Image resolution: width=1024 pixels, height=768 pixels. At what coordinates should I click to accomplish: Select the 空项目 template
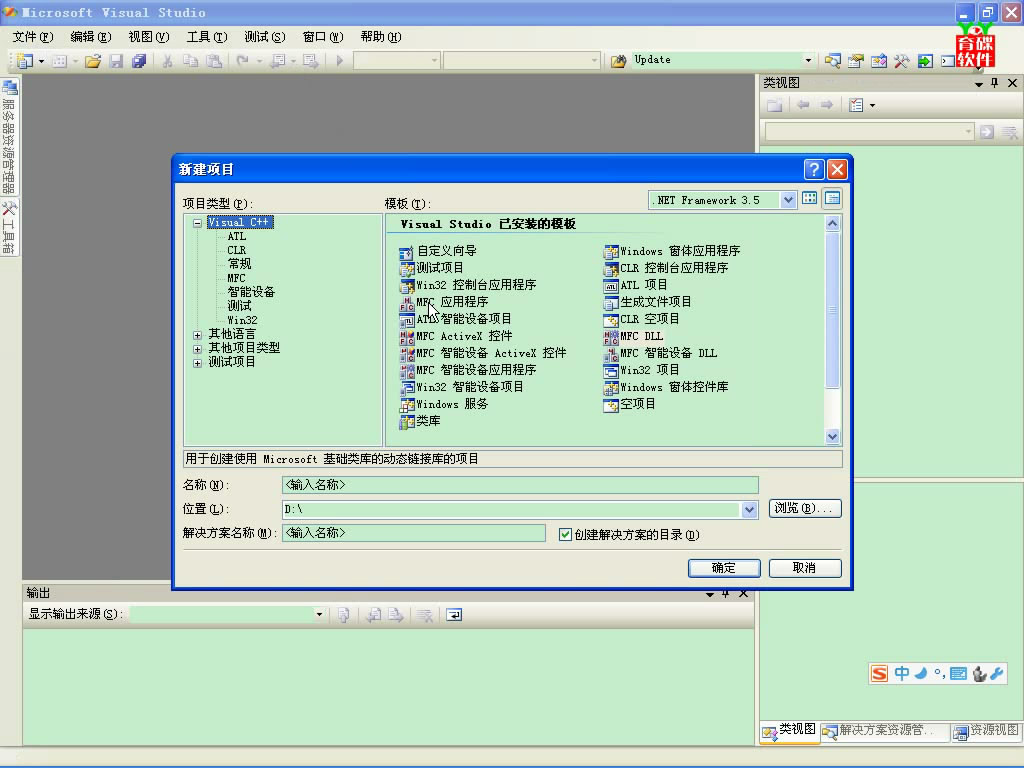click(630, 404)
